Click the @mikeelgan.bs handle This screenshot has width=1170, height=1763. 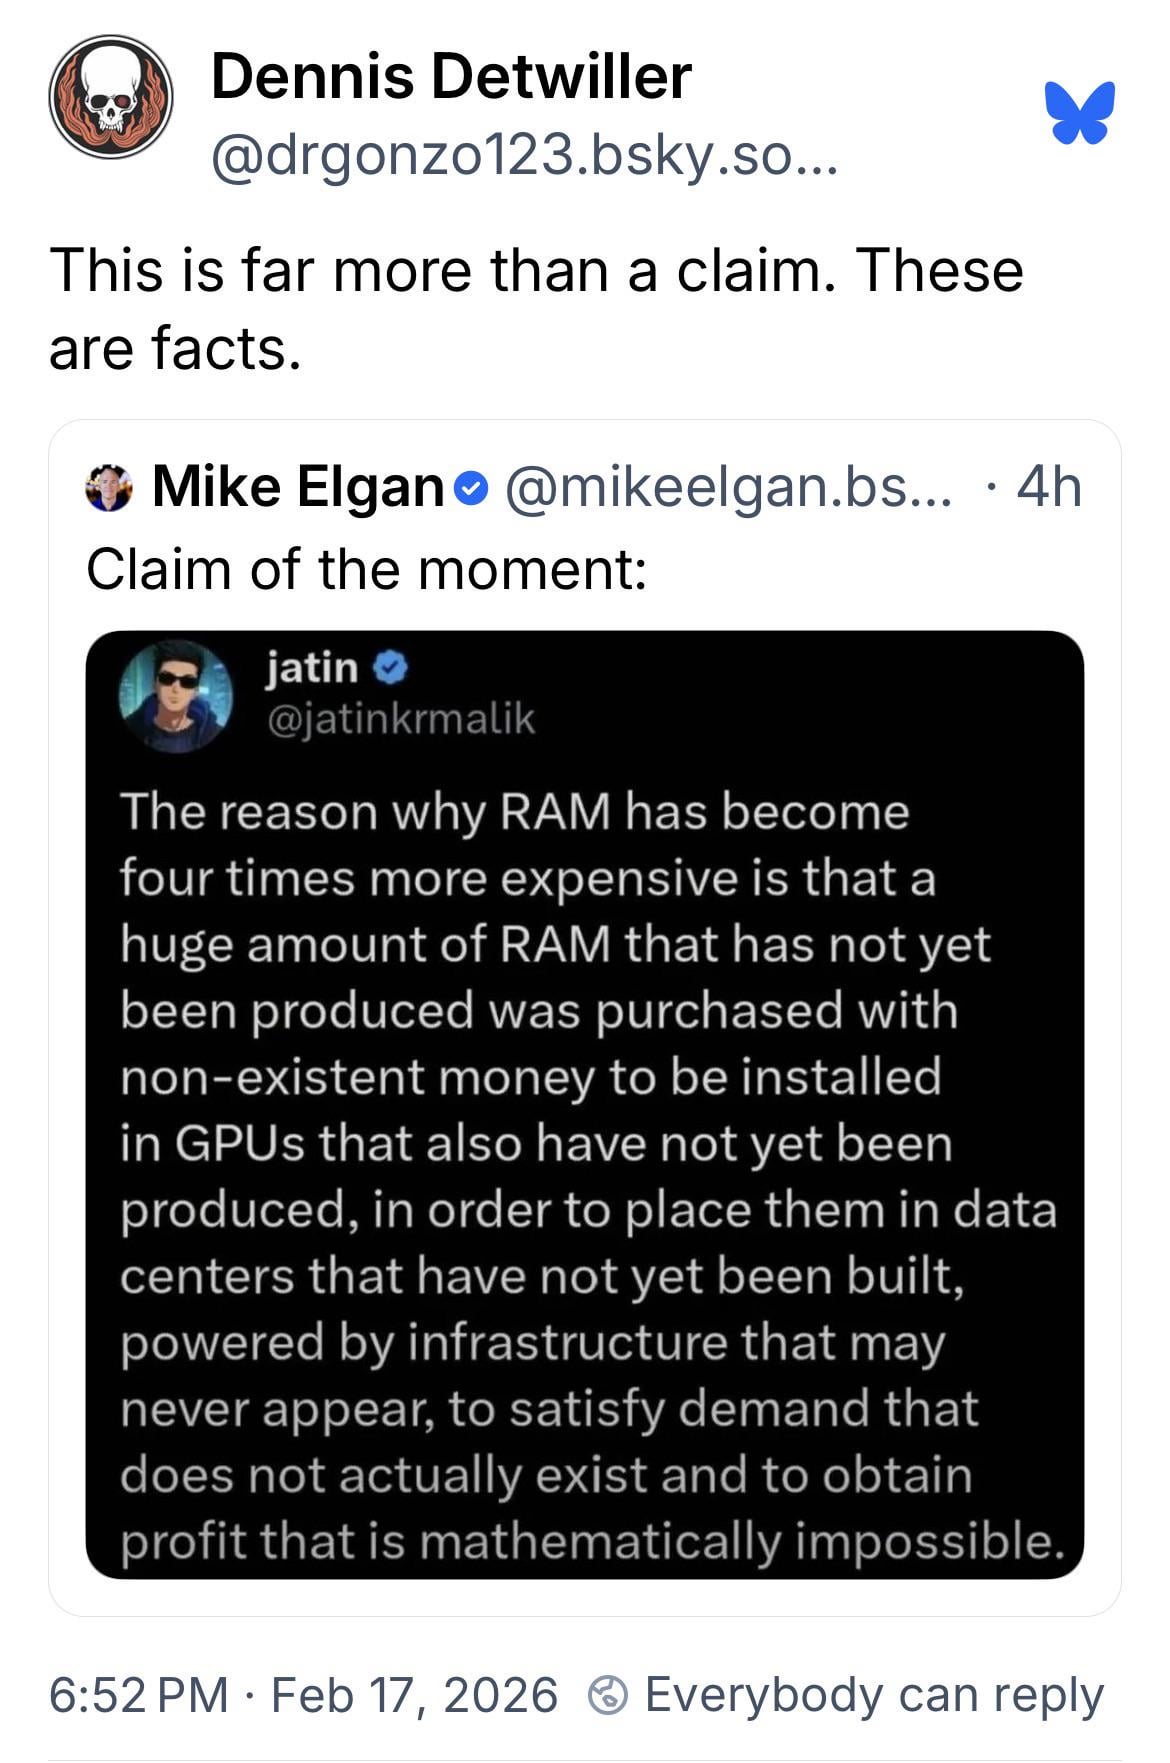click(x=729, y=487)
